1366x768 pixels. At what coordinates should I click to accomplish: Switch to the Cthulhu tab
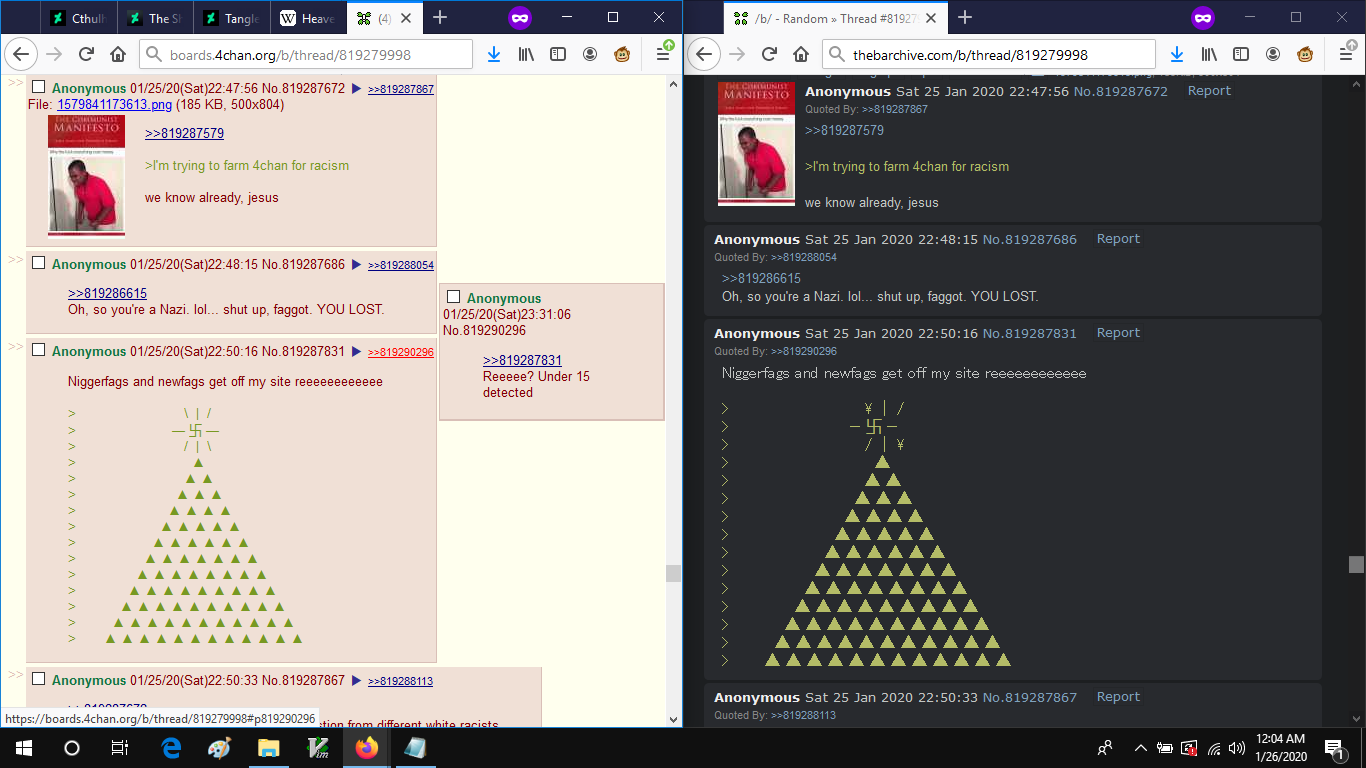click(x=80, y=18)
